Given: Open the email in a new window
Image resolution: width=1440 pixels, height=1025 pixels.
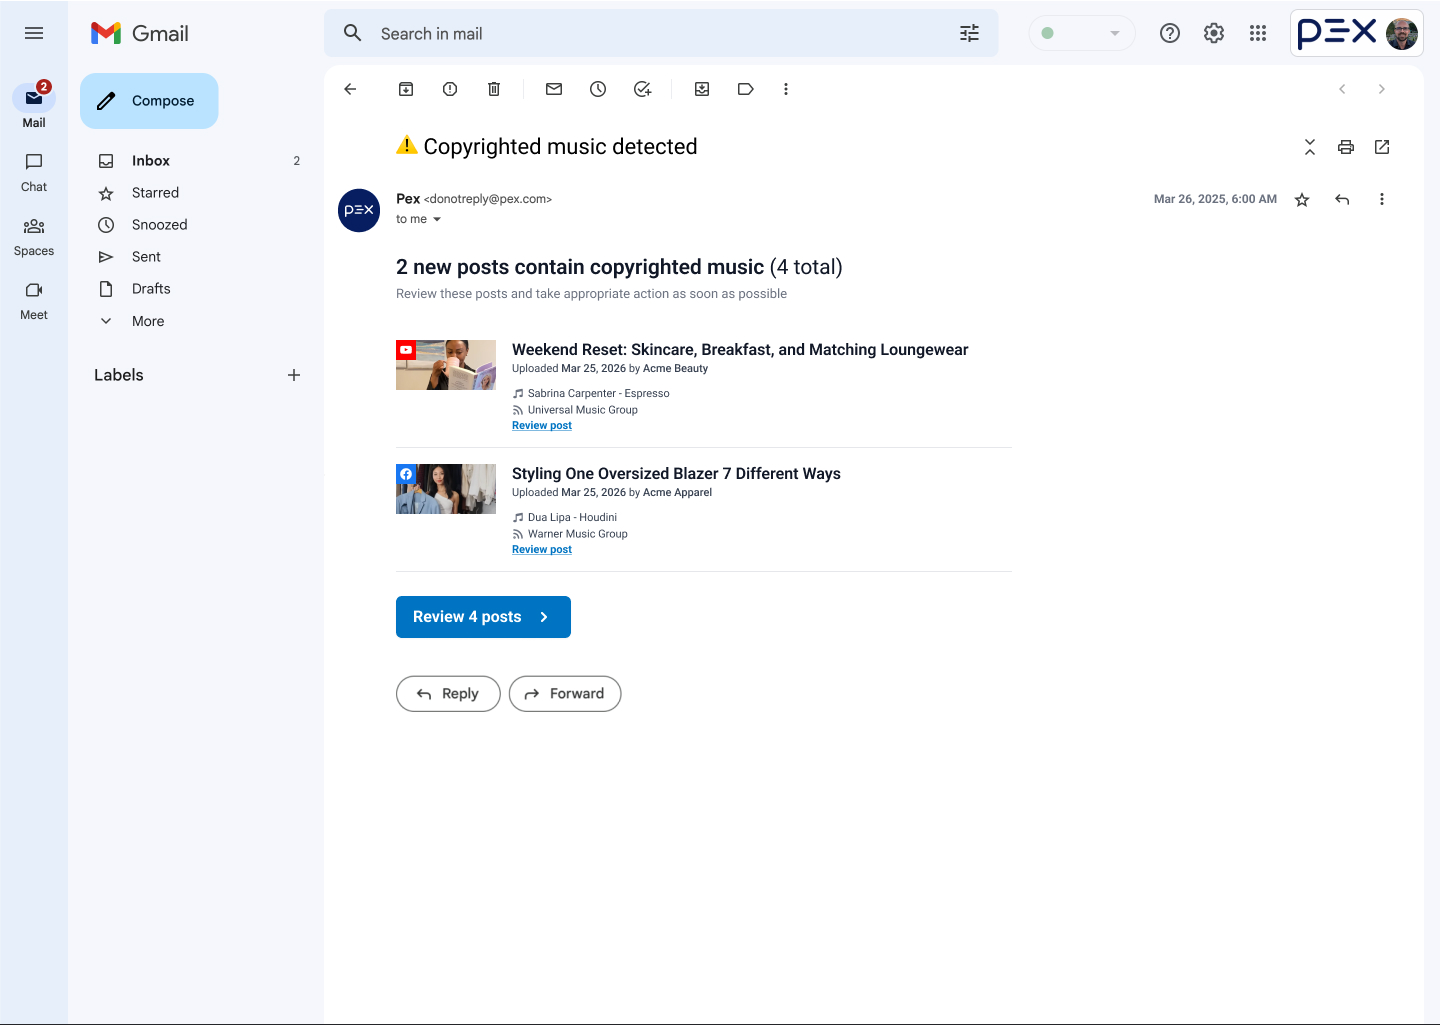Looking at the screenshot, I should coord(1382,147).
